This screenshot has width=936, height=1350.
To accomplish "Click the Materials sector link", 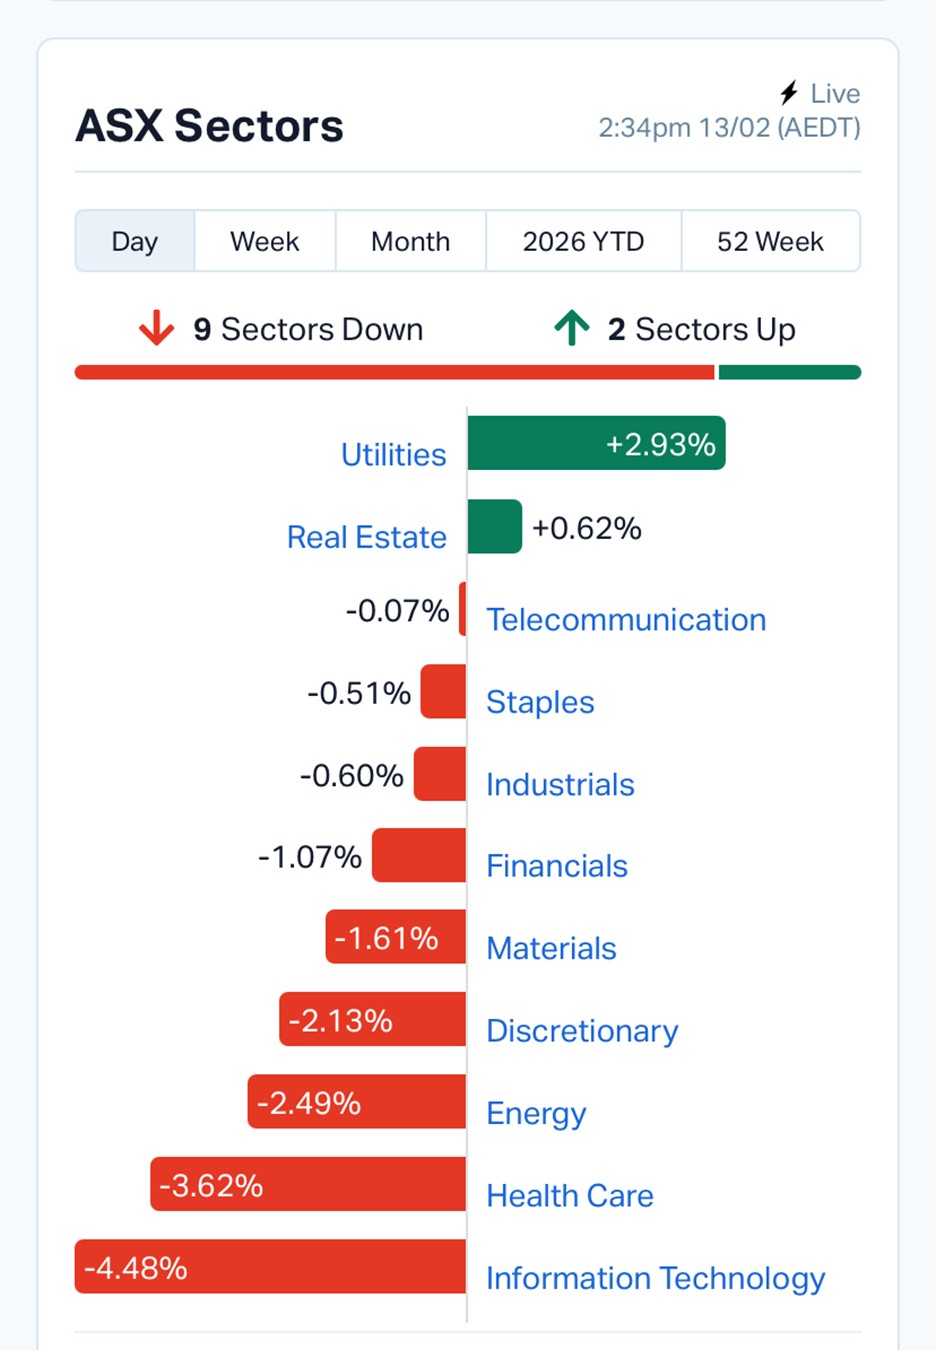I will click(x=551, y=948).
